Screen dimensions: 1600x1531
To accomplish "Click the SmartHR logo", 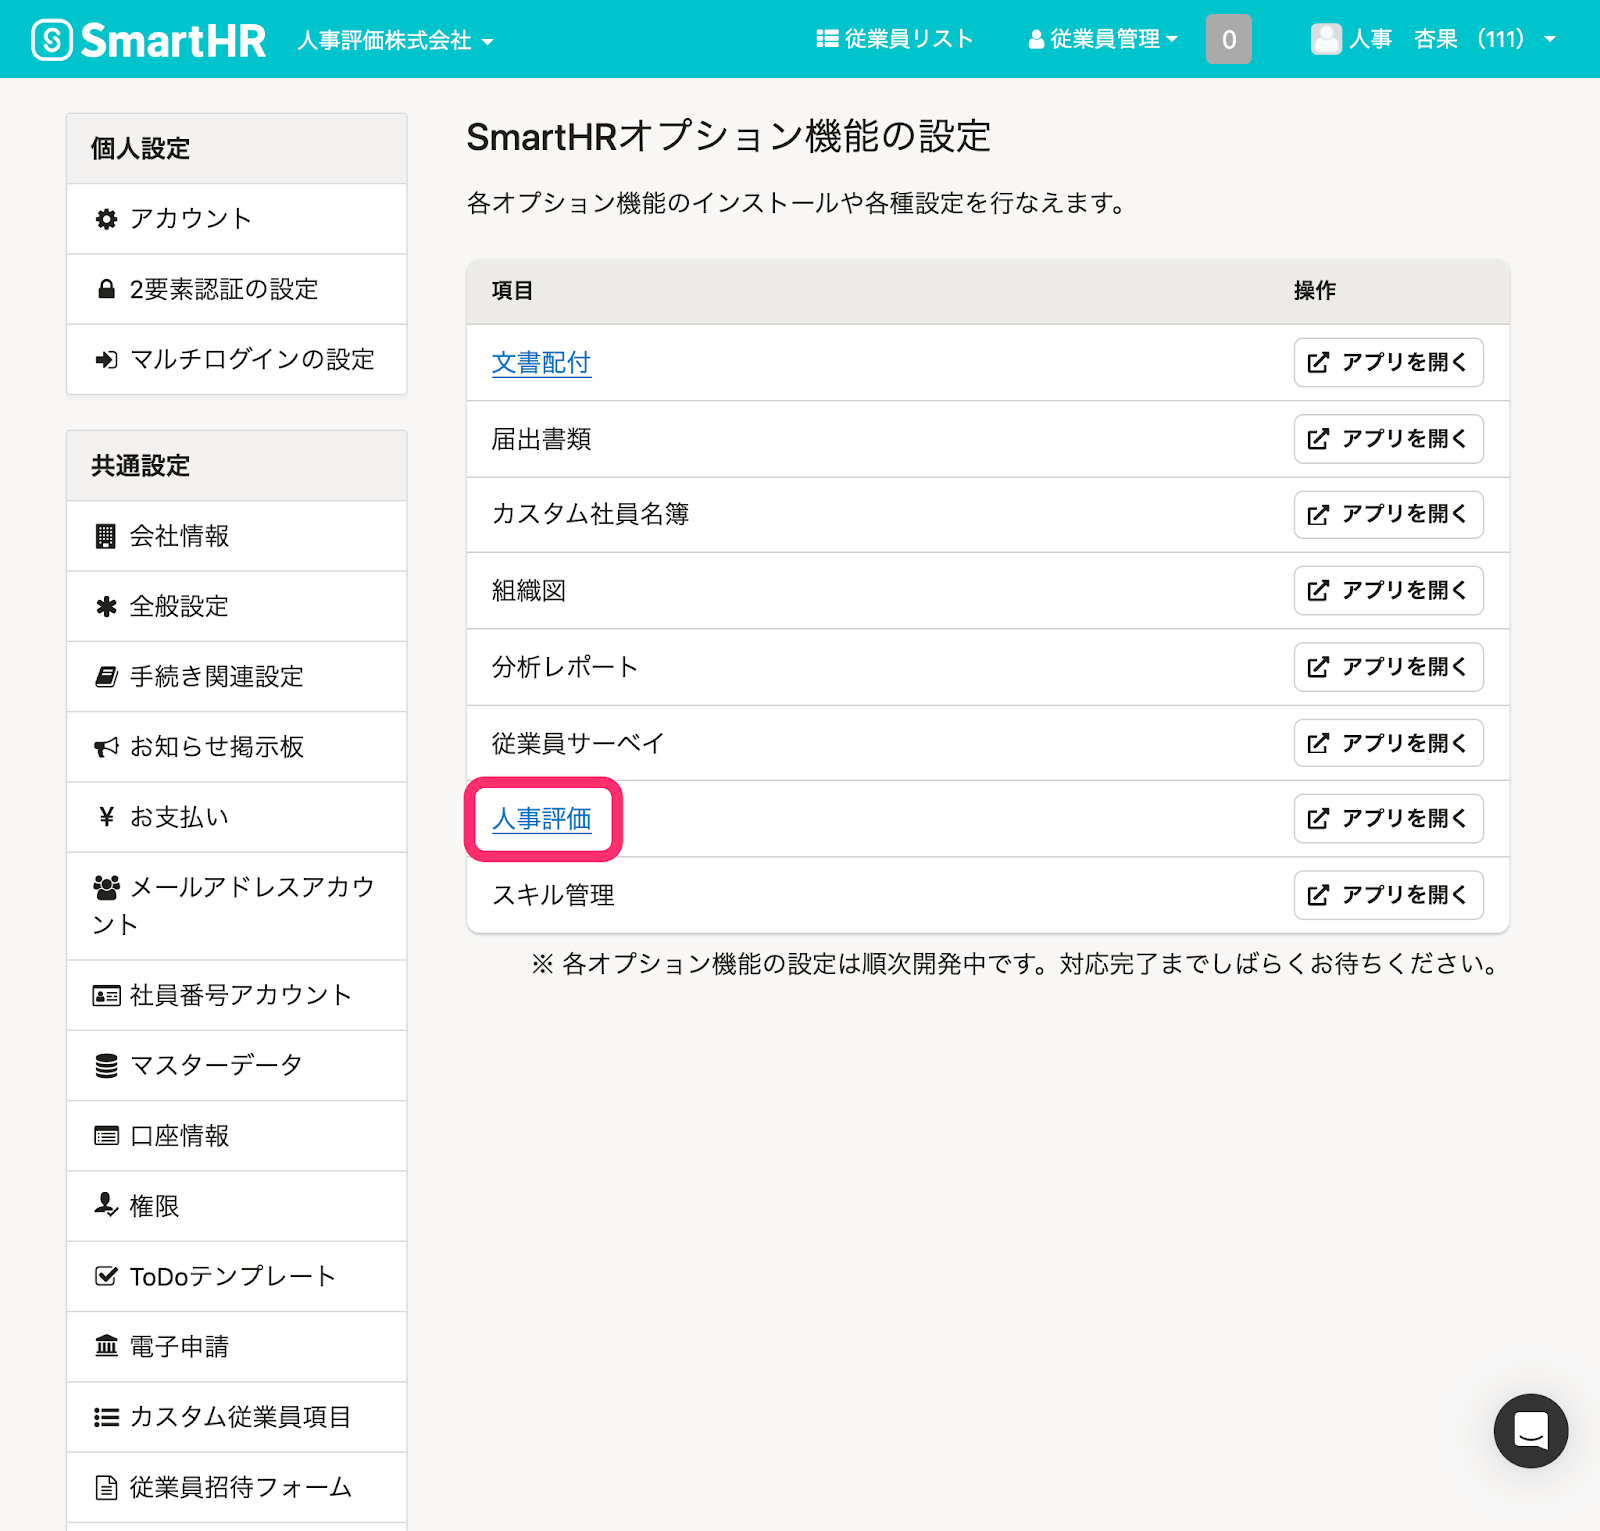I will pyautogui.click(x=148, y=40).
